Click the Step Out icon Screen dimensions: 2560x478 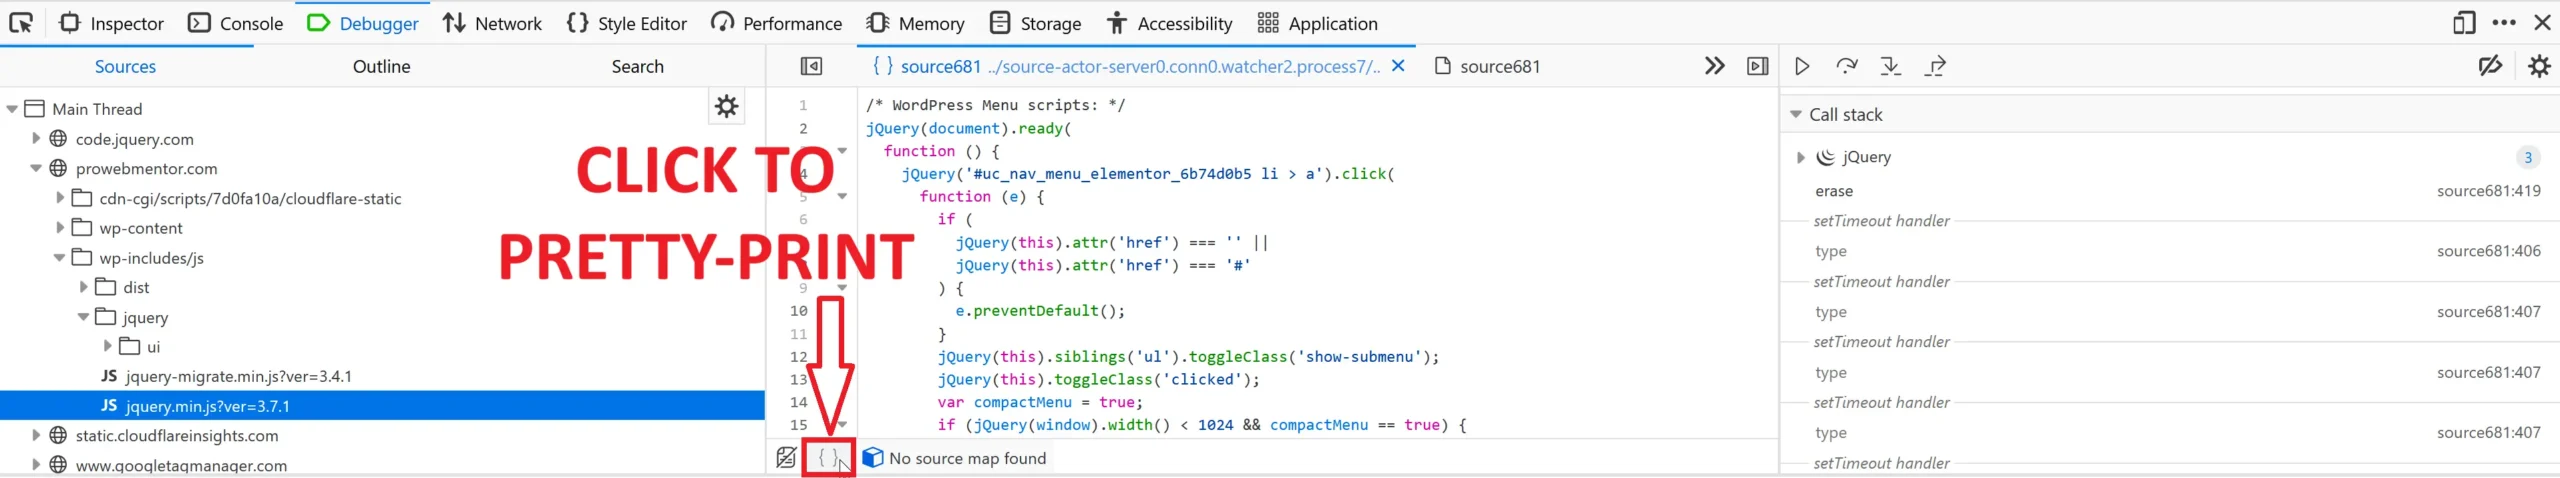tap(1935, 67)
